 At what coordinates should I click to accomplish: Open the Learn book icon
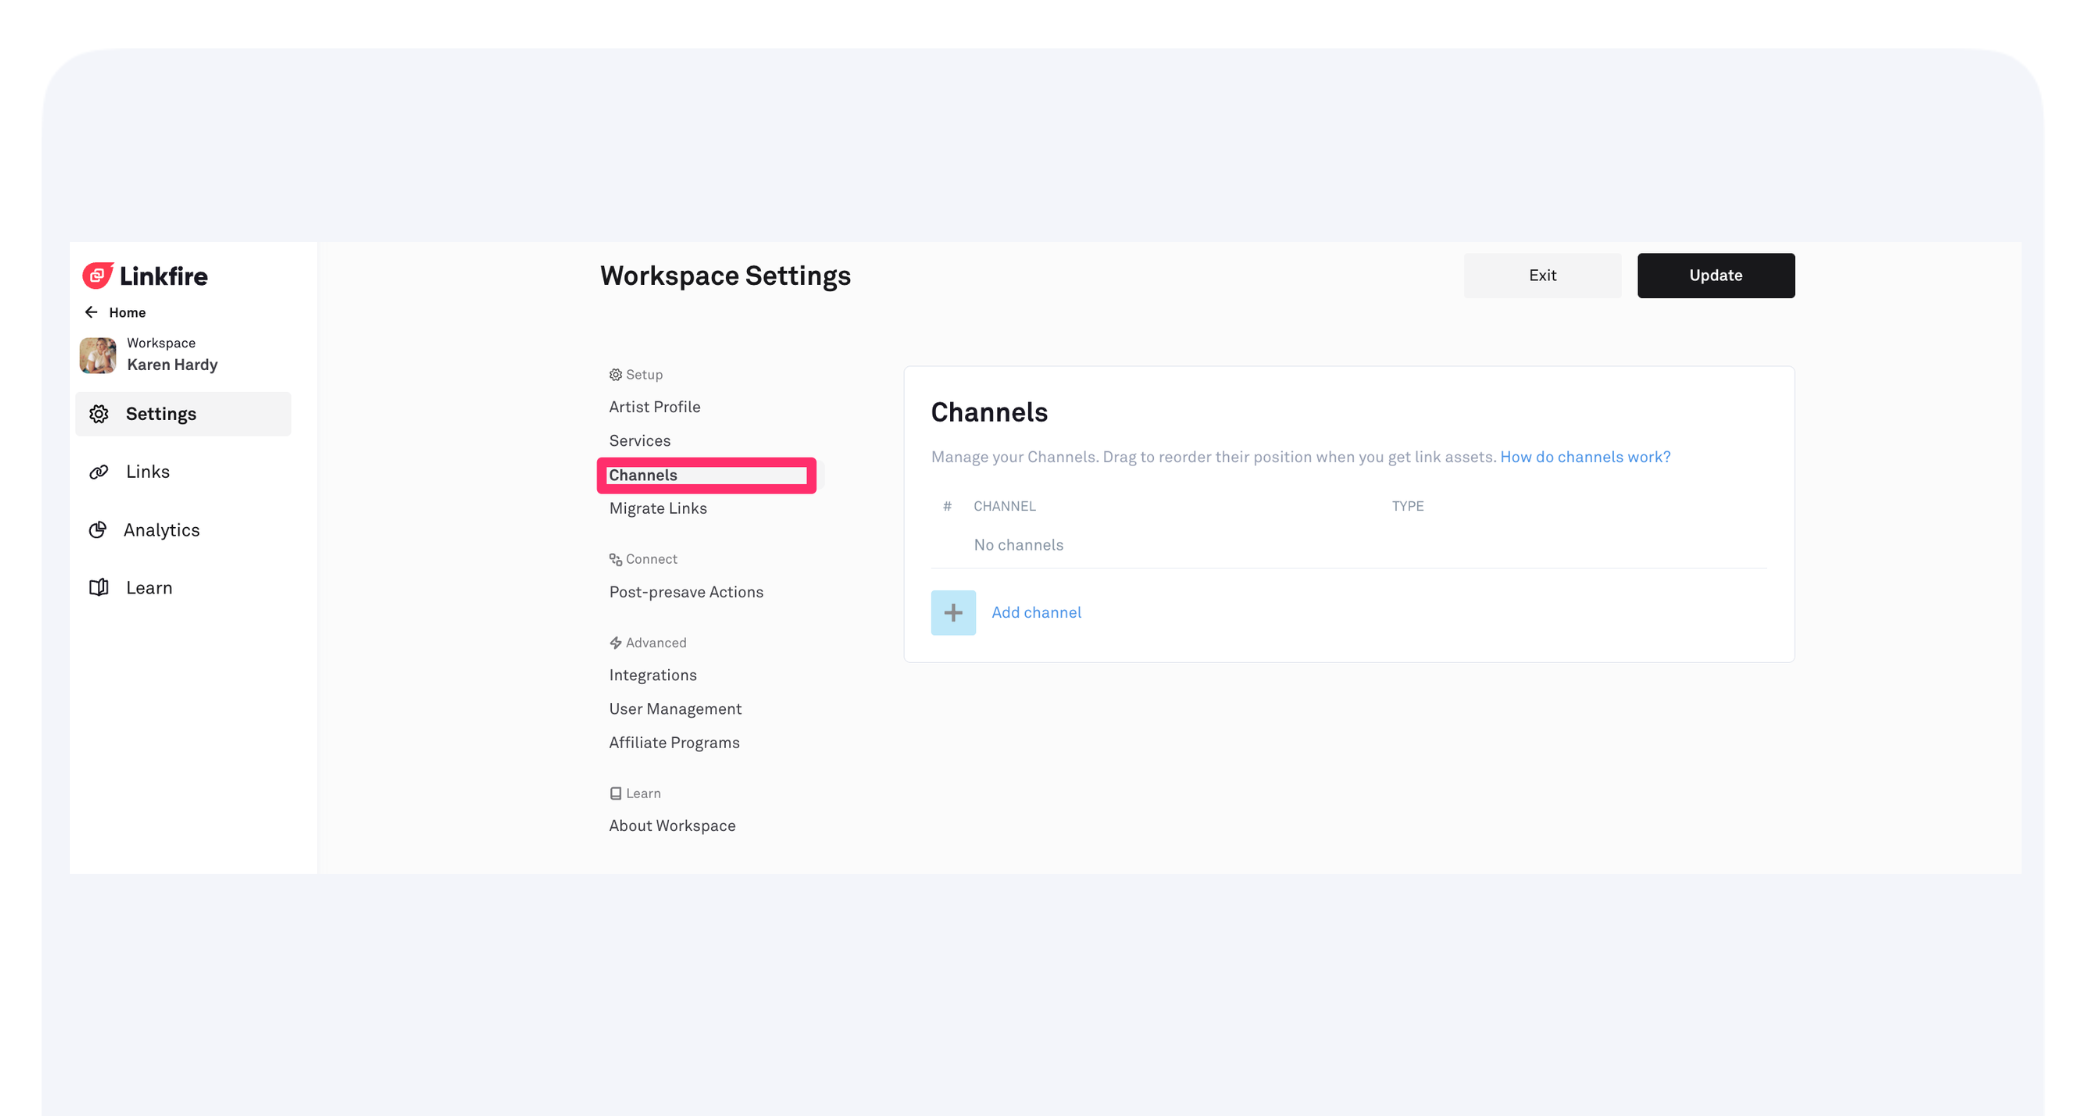[99, 588]
